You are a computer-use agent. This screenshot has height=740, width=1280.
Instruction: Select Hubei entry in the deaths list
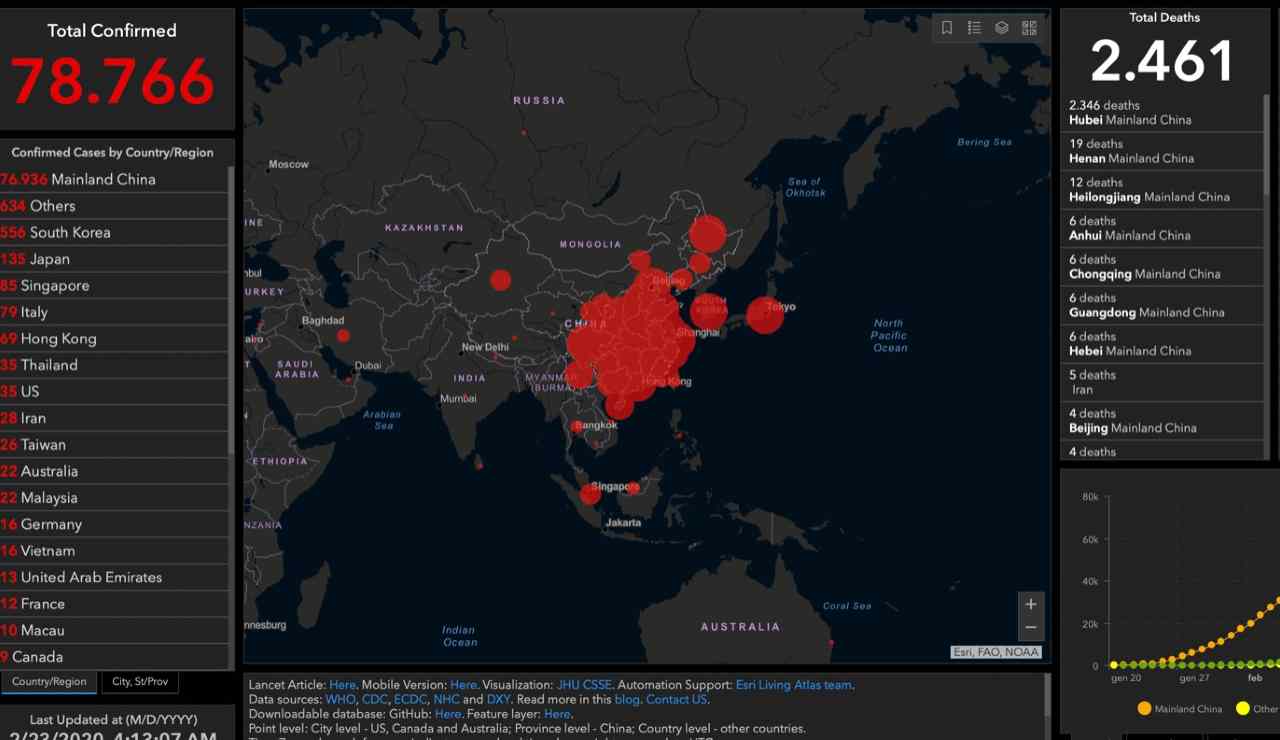[x=1130, y=112]
